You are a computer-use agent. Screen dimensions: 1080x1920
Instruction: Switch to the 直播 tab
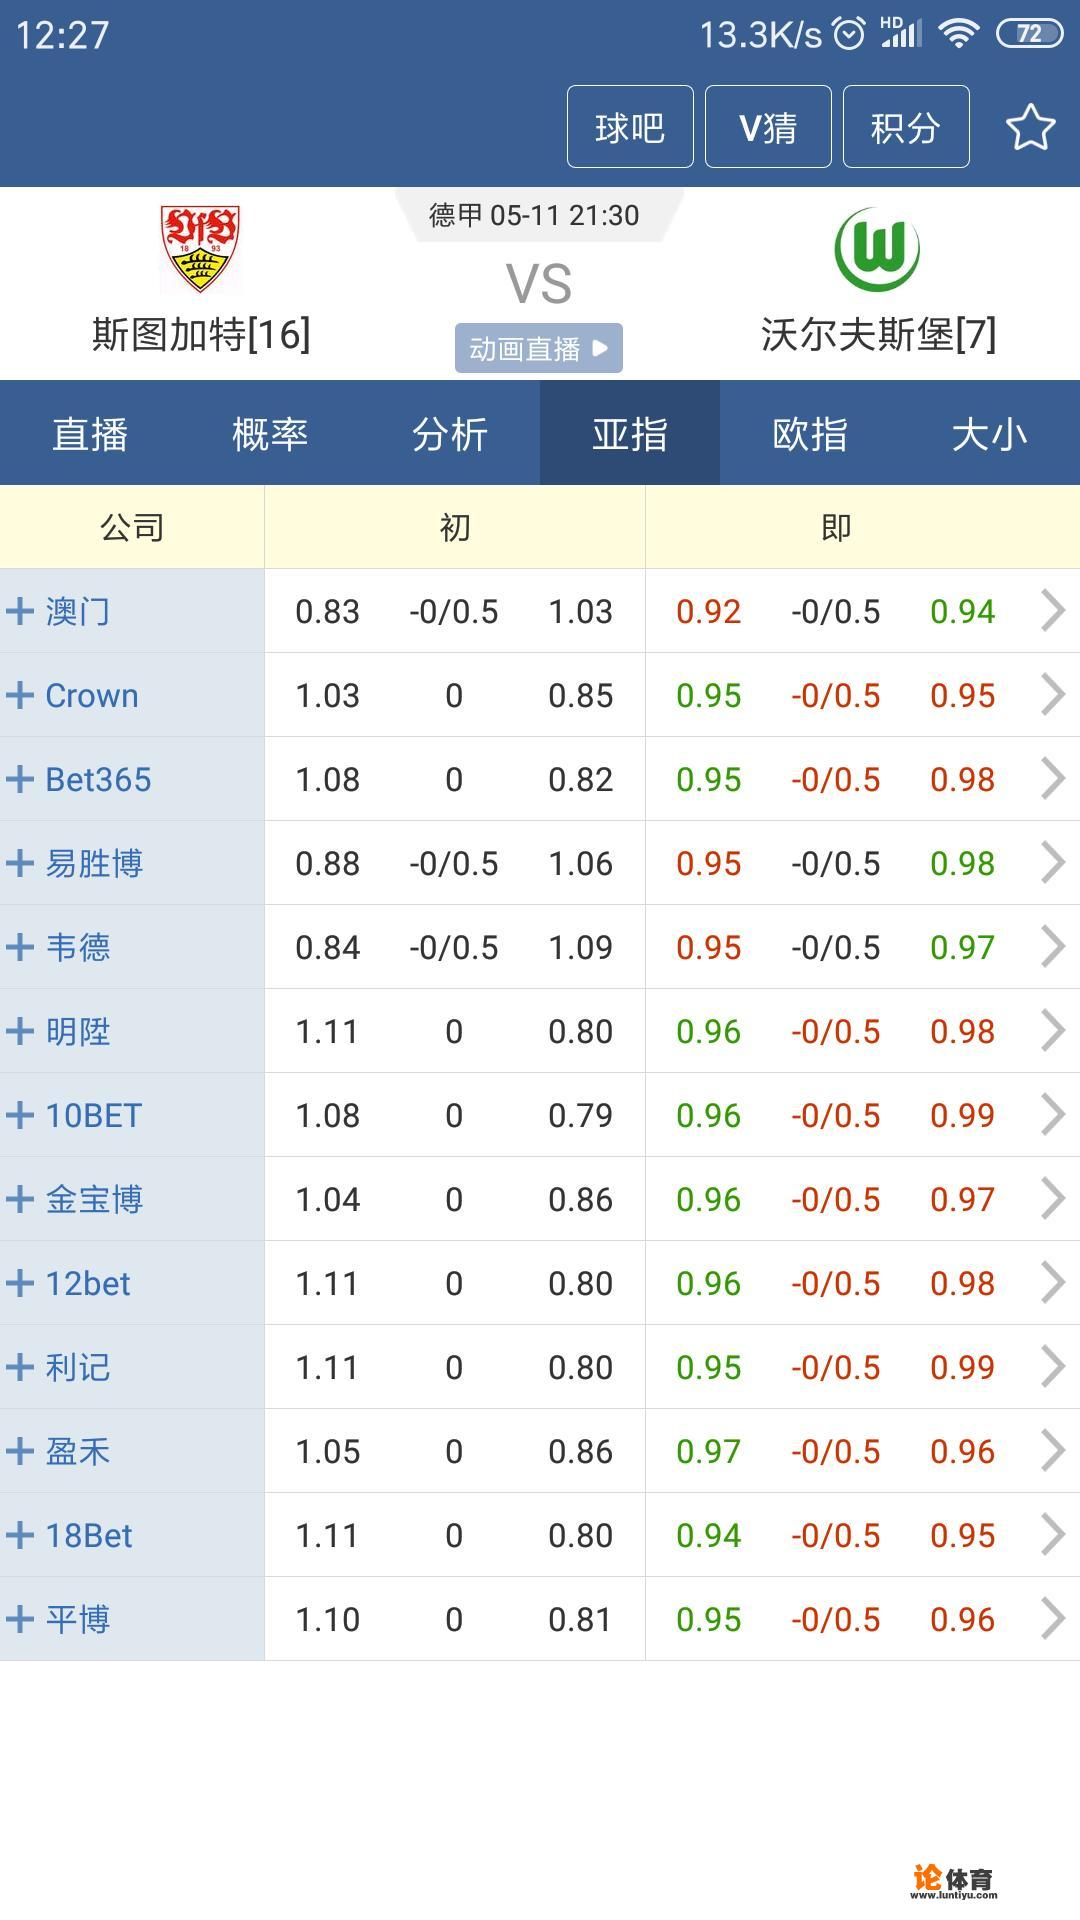(x=90, y=434)
